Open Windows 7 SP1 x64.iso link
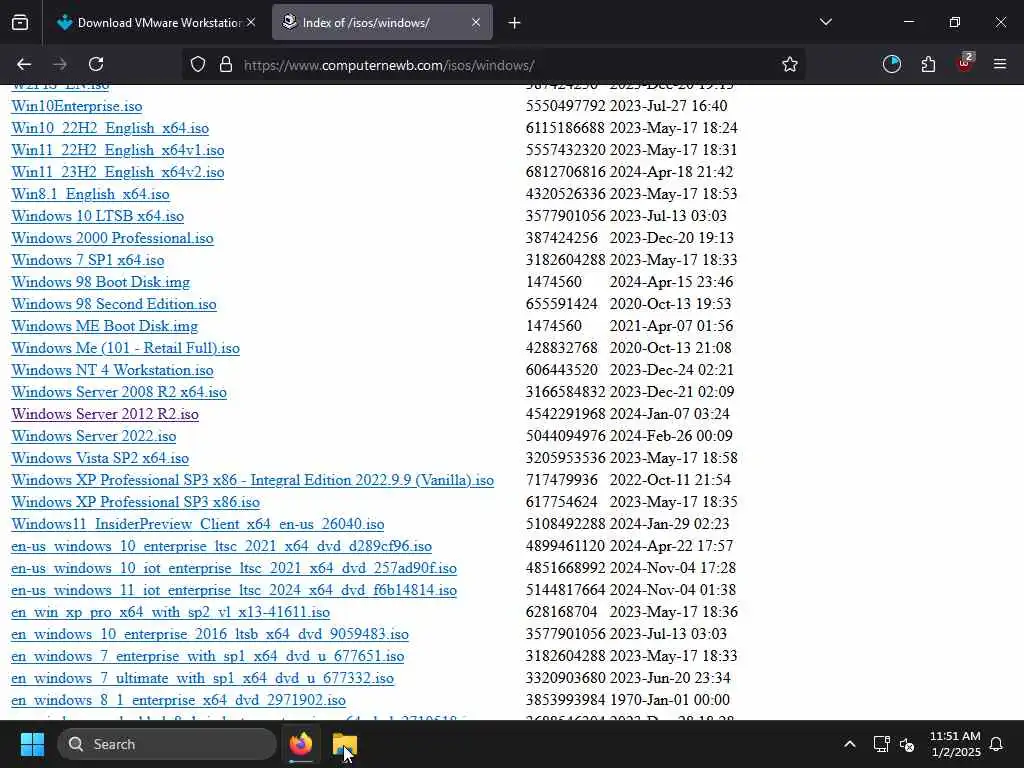The height and width of the screenshot is (768, 1024). 88,260
